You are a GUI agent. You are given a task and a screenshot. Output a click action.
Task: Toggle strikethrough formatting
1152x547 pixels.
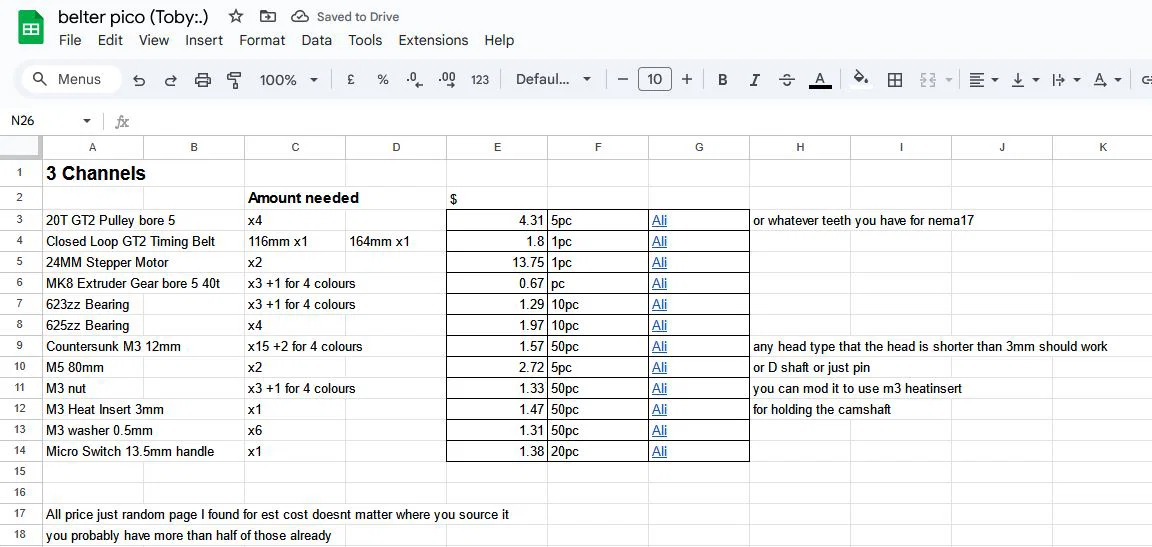(x=787, y=80)
